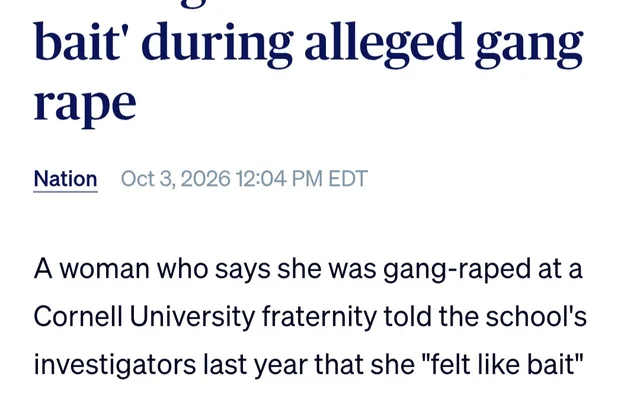Click the "12:04 PM EDT" time text

pyautogui.click(x=302, y=179)
